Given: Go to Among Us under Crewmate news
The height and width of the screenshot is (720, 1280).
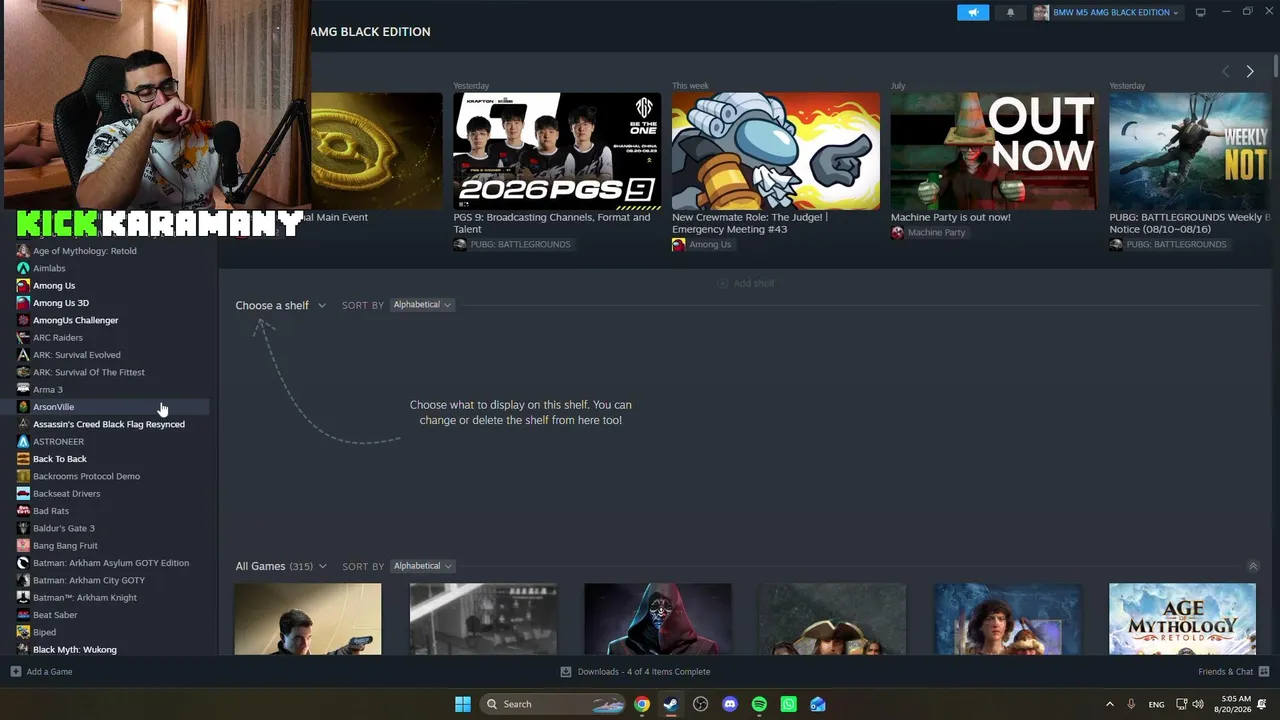Looking at the screenshot, I should point(702,245).
